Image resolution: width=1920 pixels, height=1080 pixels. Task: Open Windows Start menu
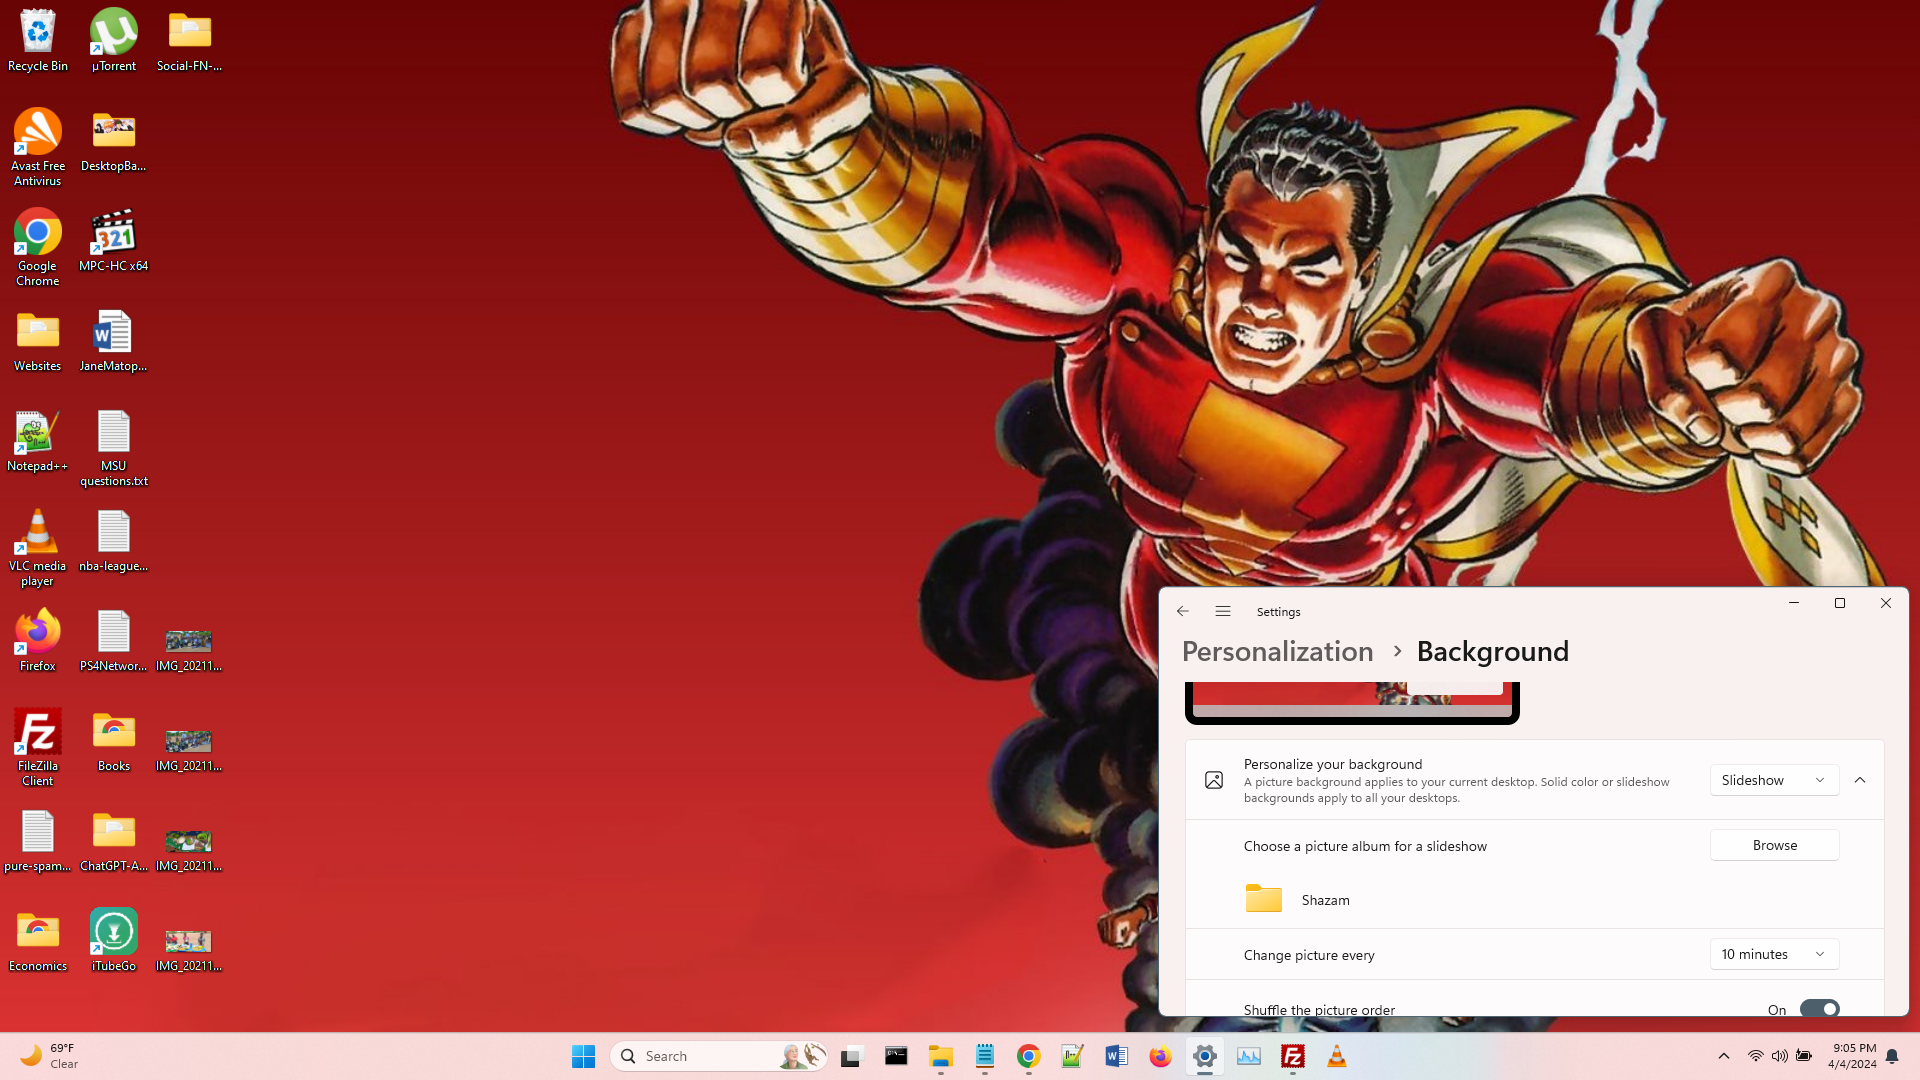[583, 1056]
